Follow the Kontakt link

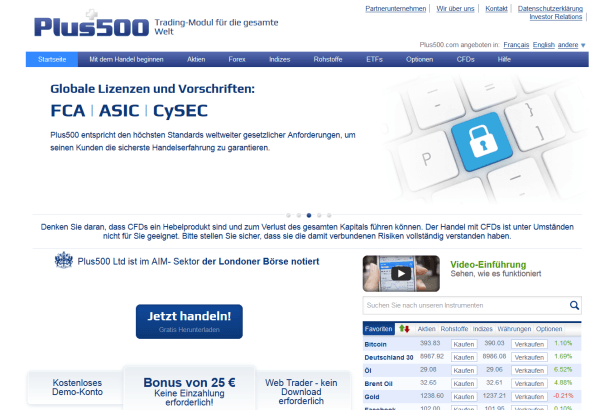coord(496,8)
